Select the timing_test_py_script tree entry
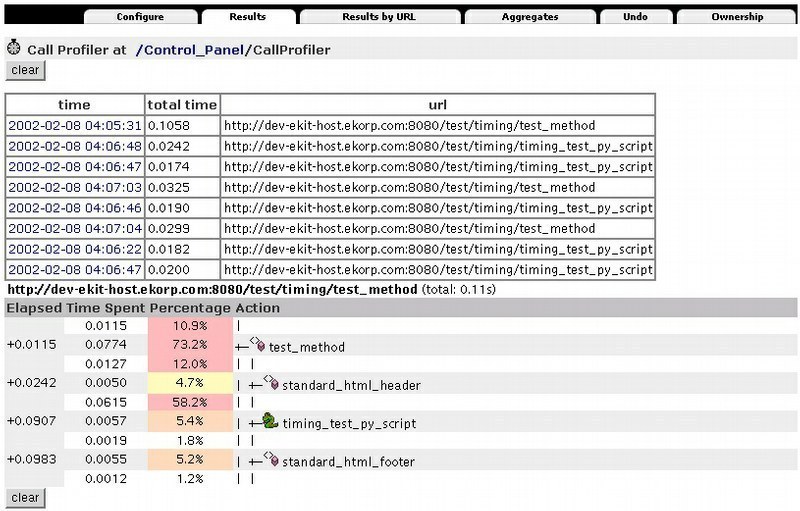This screenshot has width=800, height=511. 349,423
